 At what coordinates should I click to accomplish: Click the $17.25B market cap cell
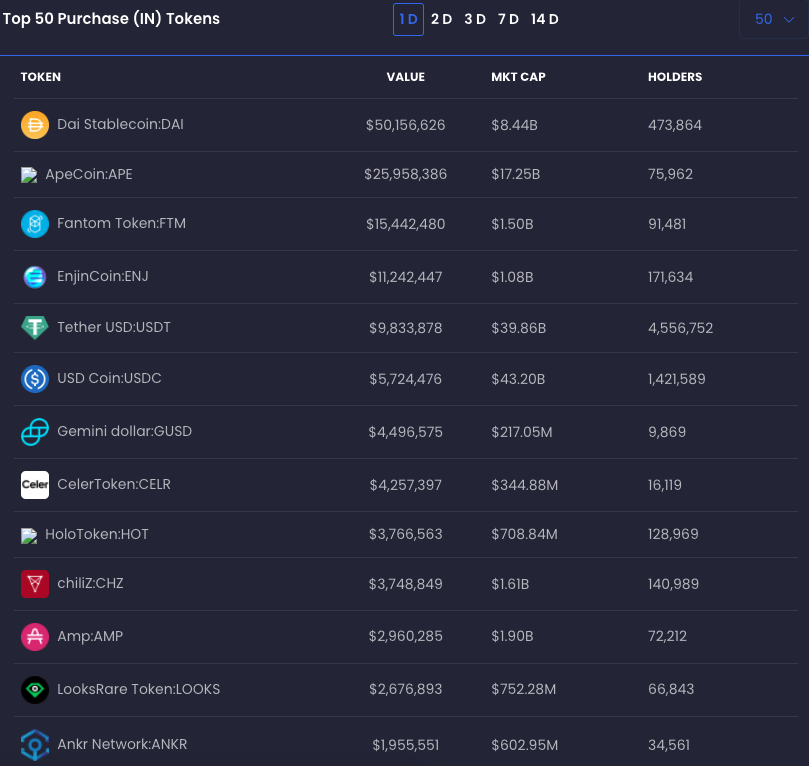point(515,174)
